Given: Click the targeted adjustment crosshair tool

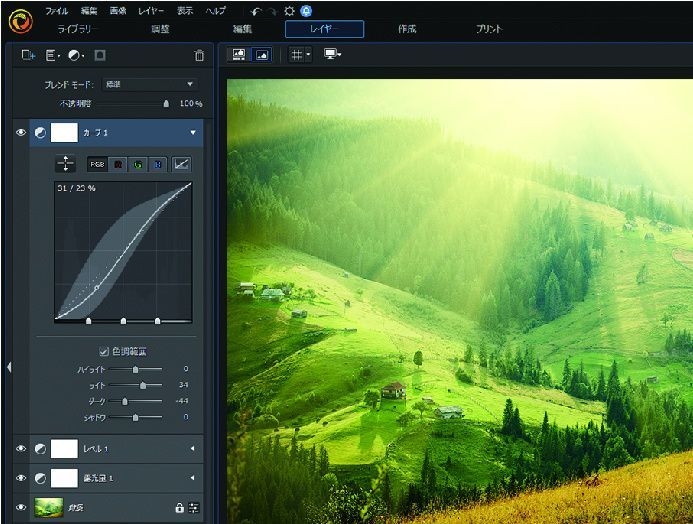Looking at the screenshot, I should coord(67,163).
